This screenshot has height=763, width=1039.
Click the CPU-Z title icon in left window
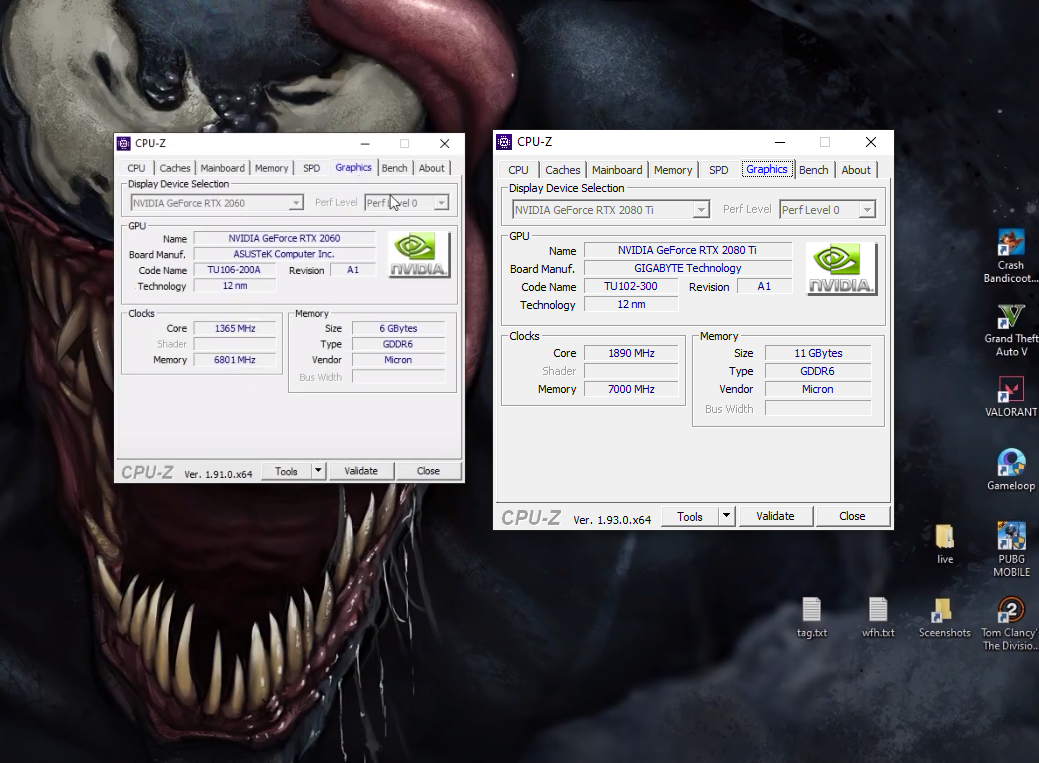[x=124, y=143]
